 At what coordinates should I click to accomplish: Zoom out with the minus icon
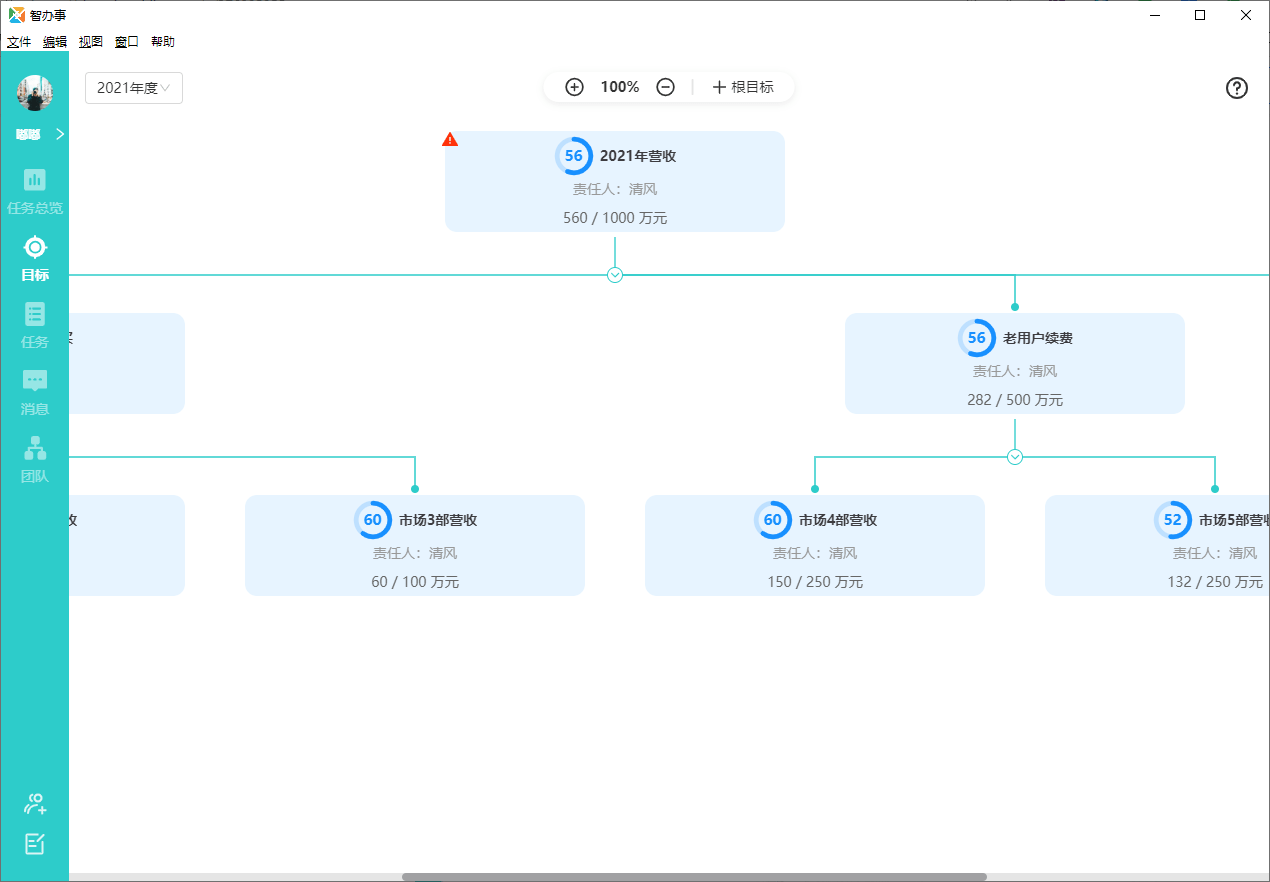coord(665,87)
